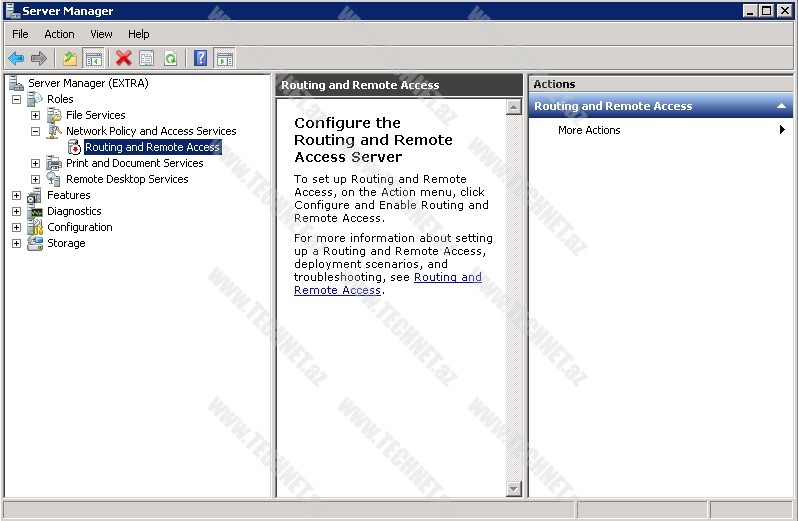Toggle the Show/Hide Console Tree icon
798x521 pixels.
[93, 59]
